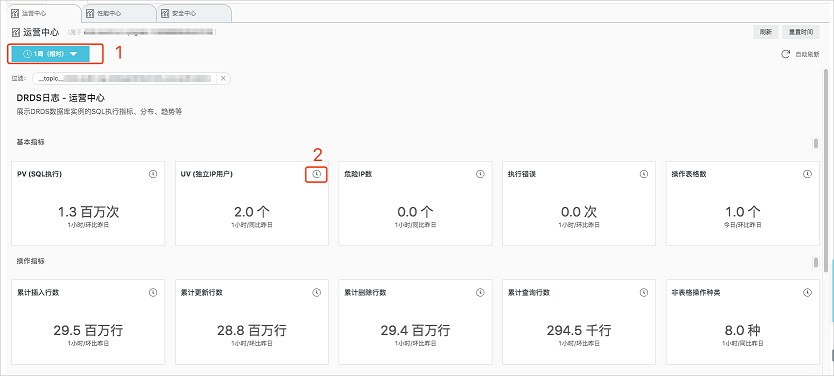Open time icon on PV (SQL执行) card
This screenshot has width=834, height=376.
click(x=153, y=174)
